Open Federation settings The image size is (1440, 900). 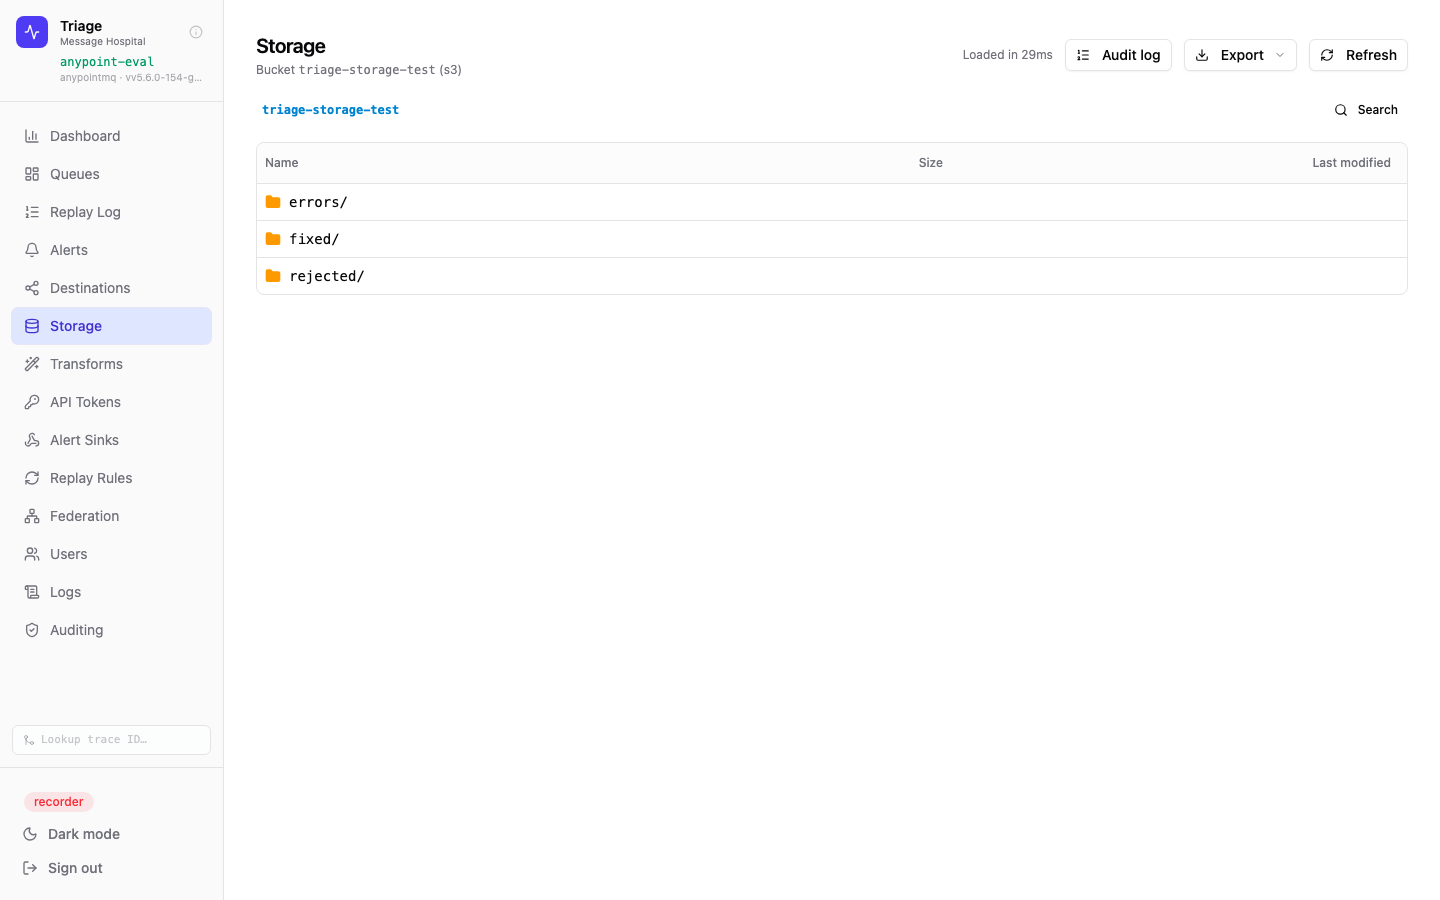coord(111,516)
